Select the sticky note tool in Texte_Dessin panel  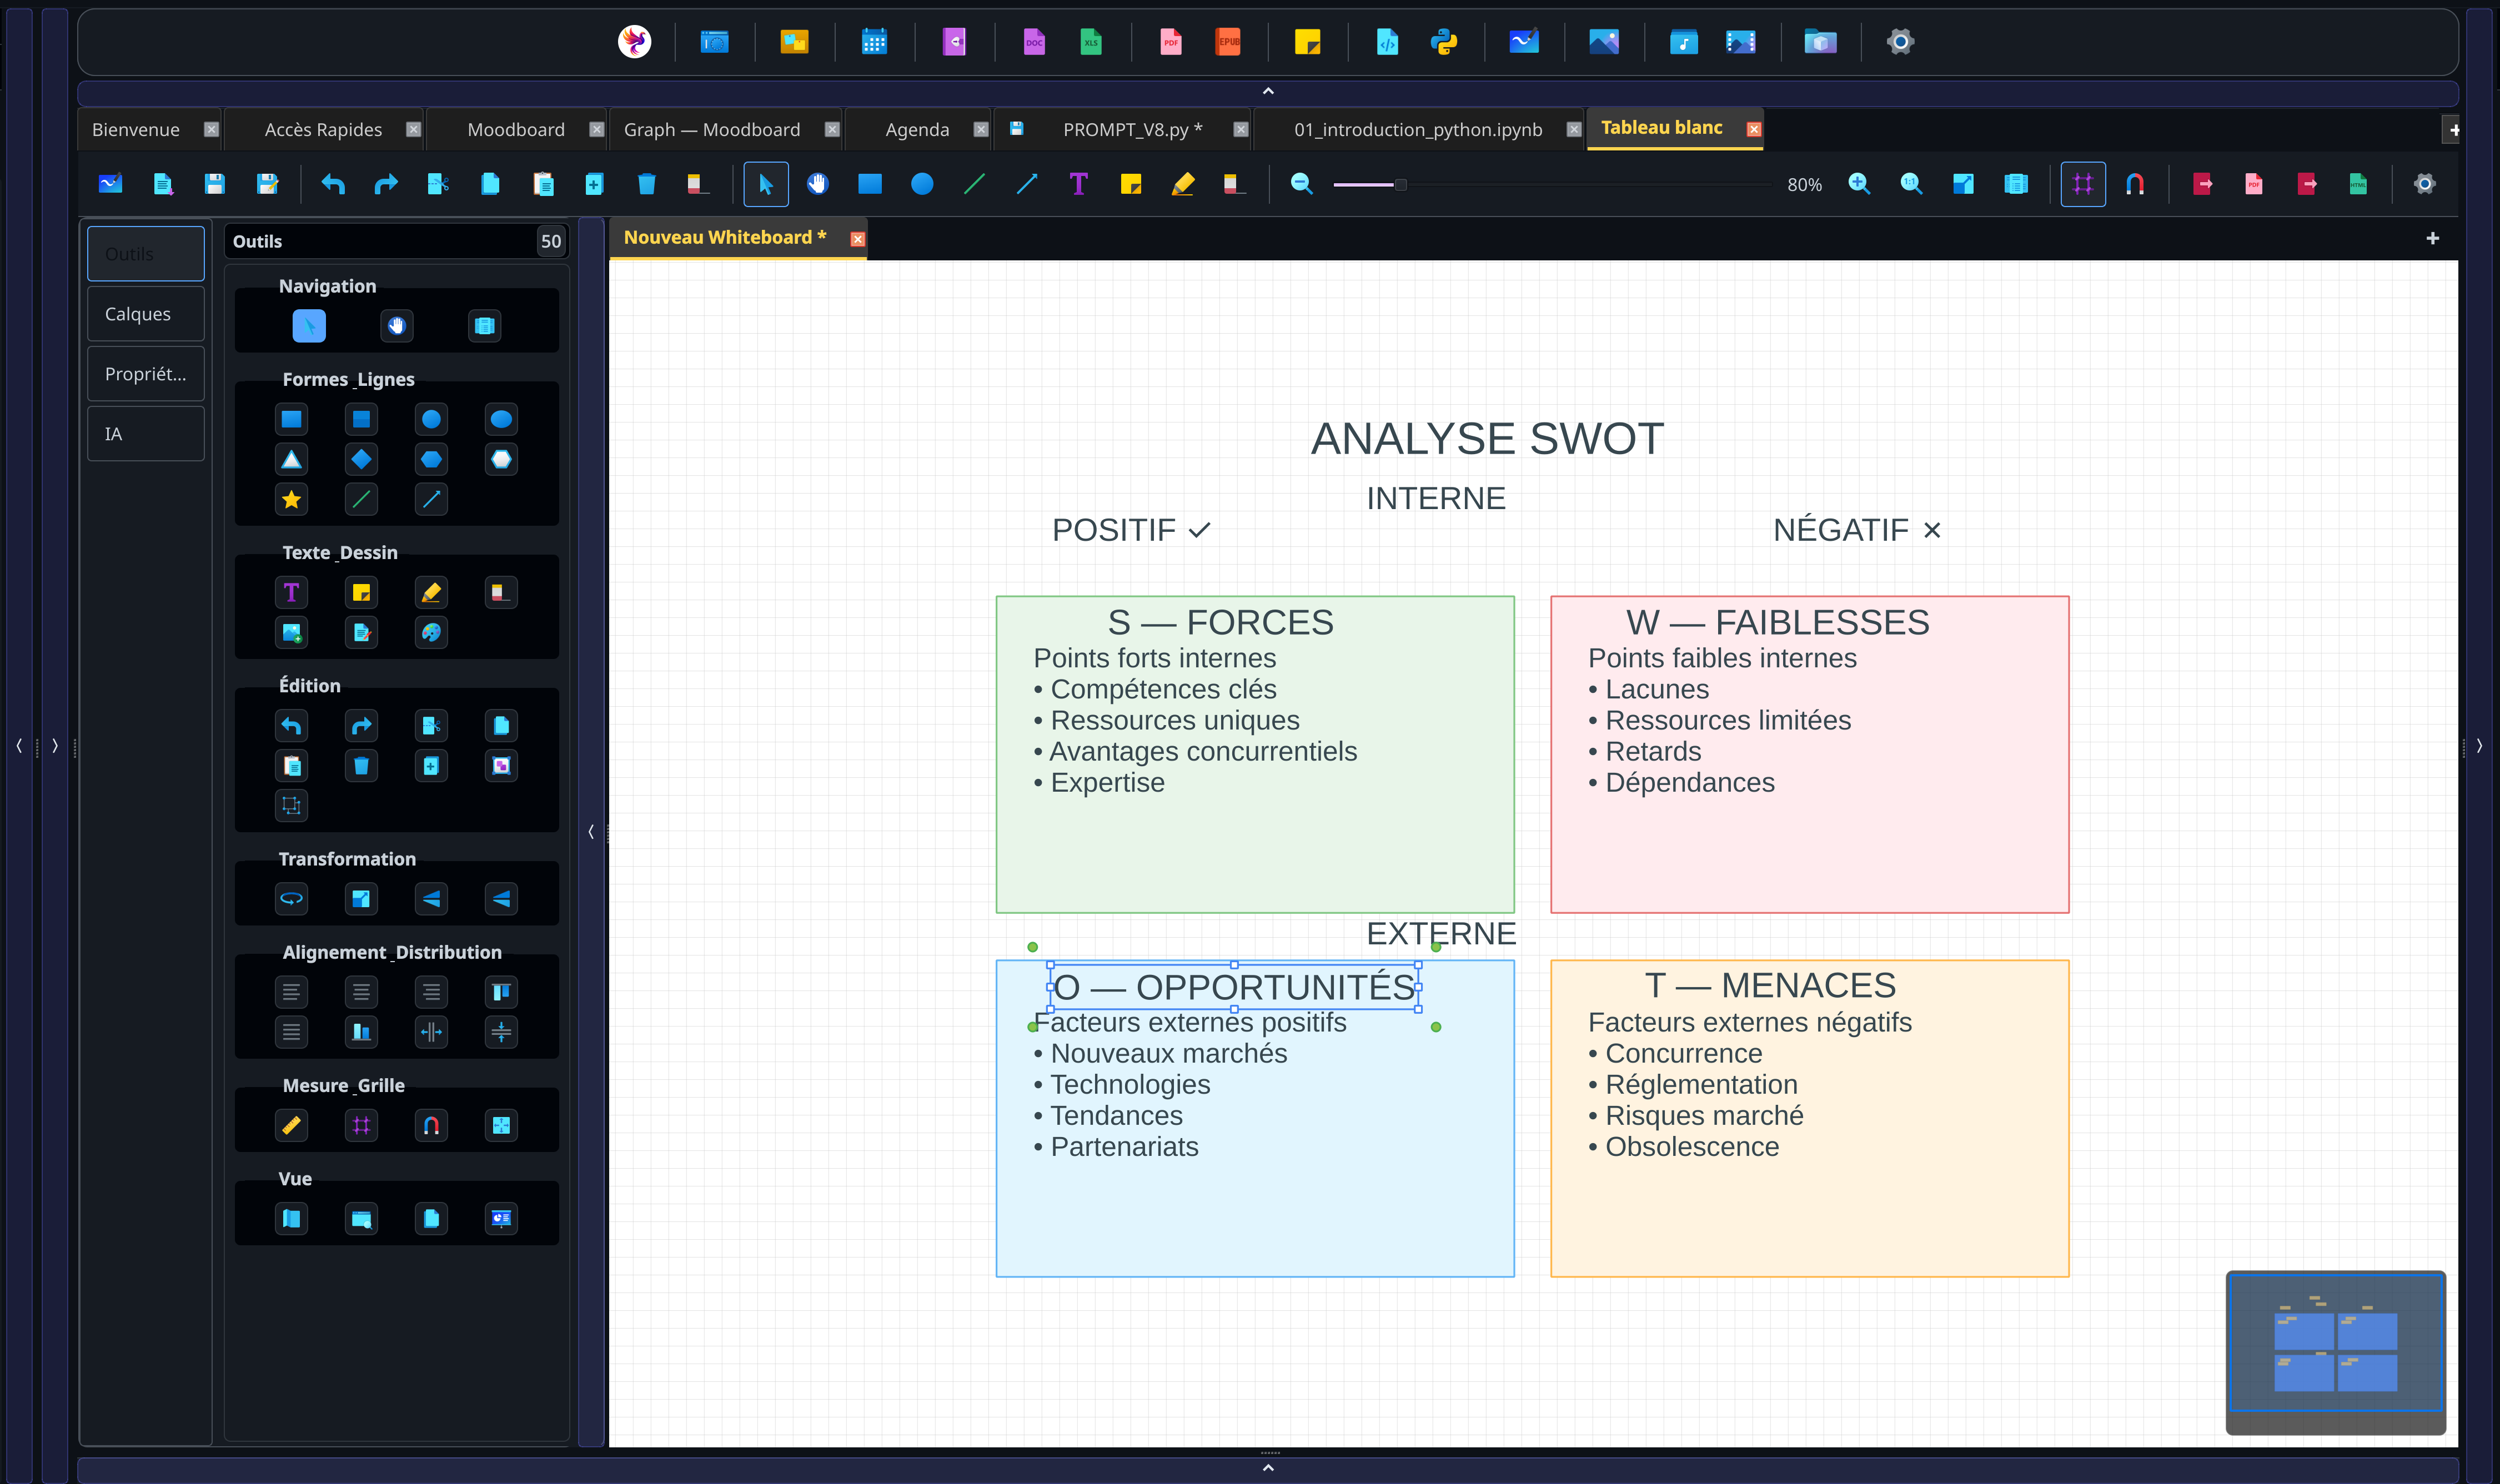point(361,592)
